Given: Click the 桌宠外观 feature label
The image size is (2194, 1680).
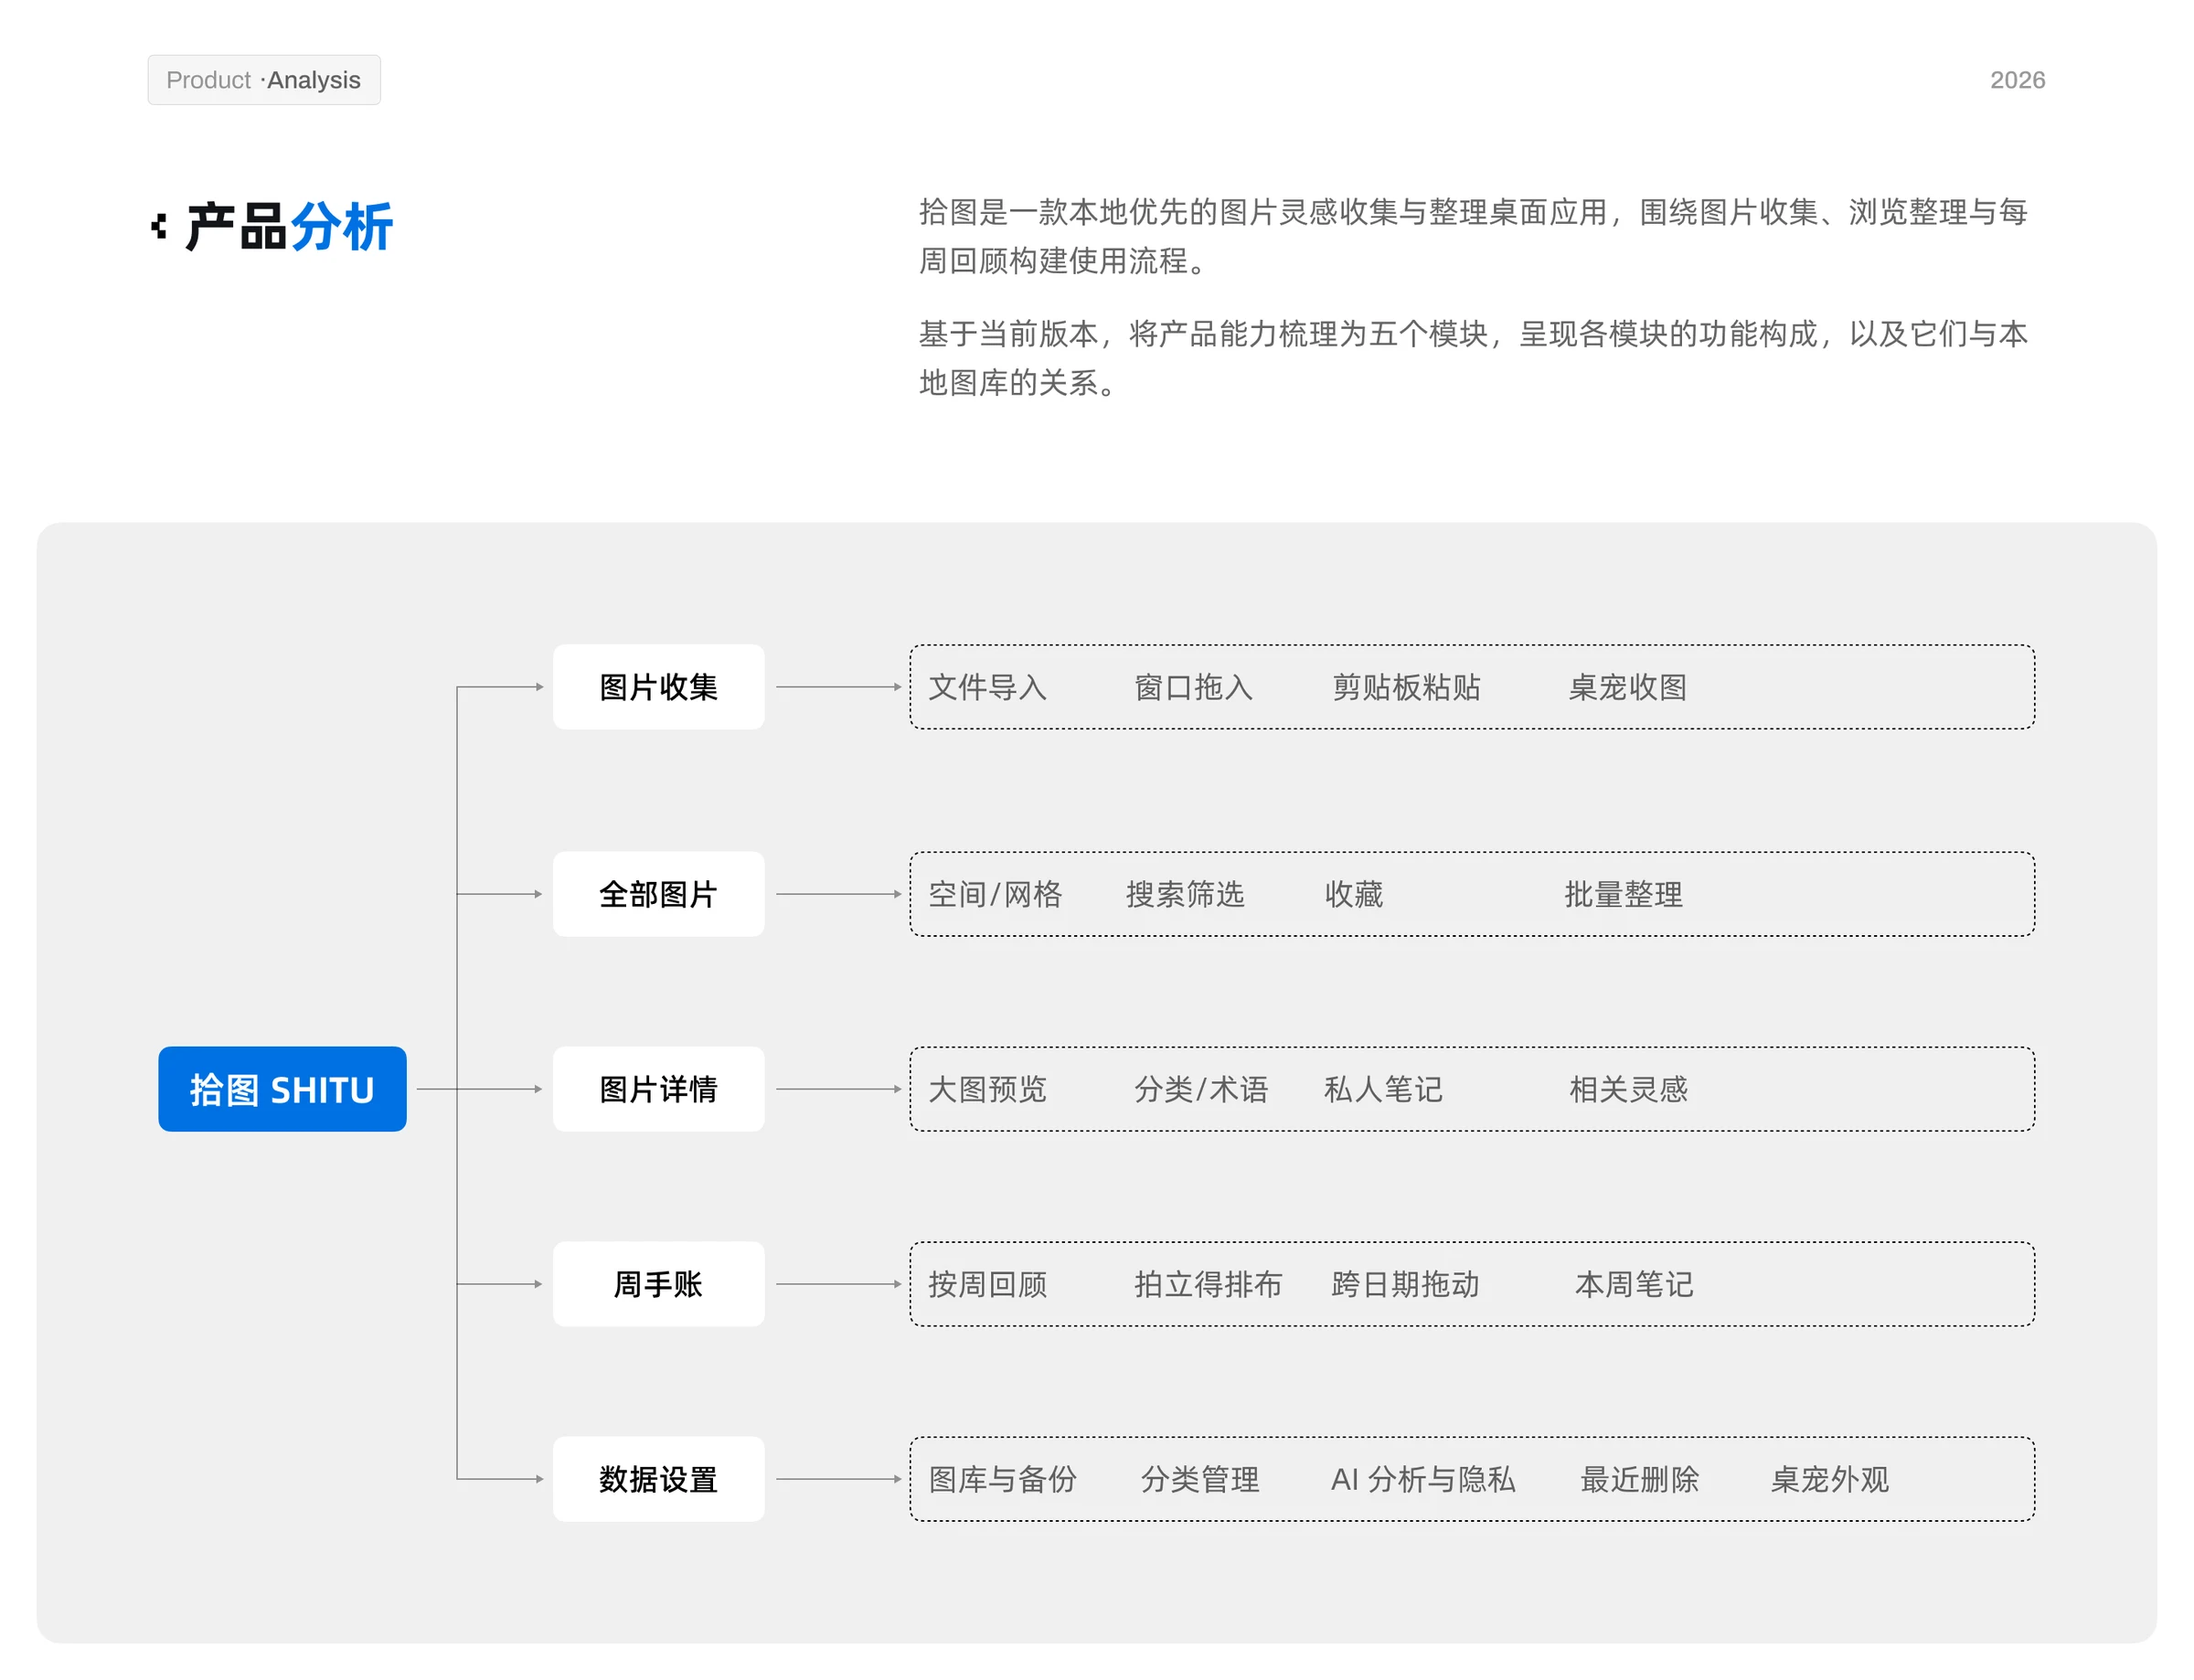Looking at the screenshot, I should click(x=1830, y=1479).
